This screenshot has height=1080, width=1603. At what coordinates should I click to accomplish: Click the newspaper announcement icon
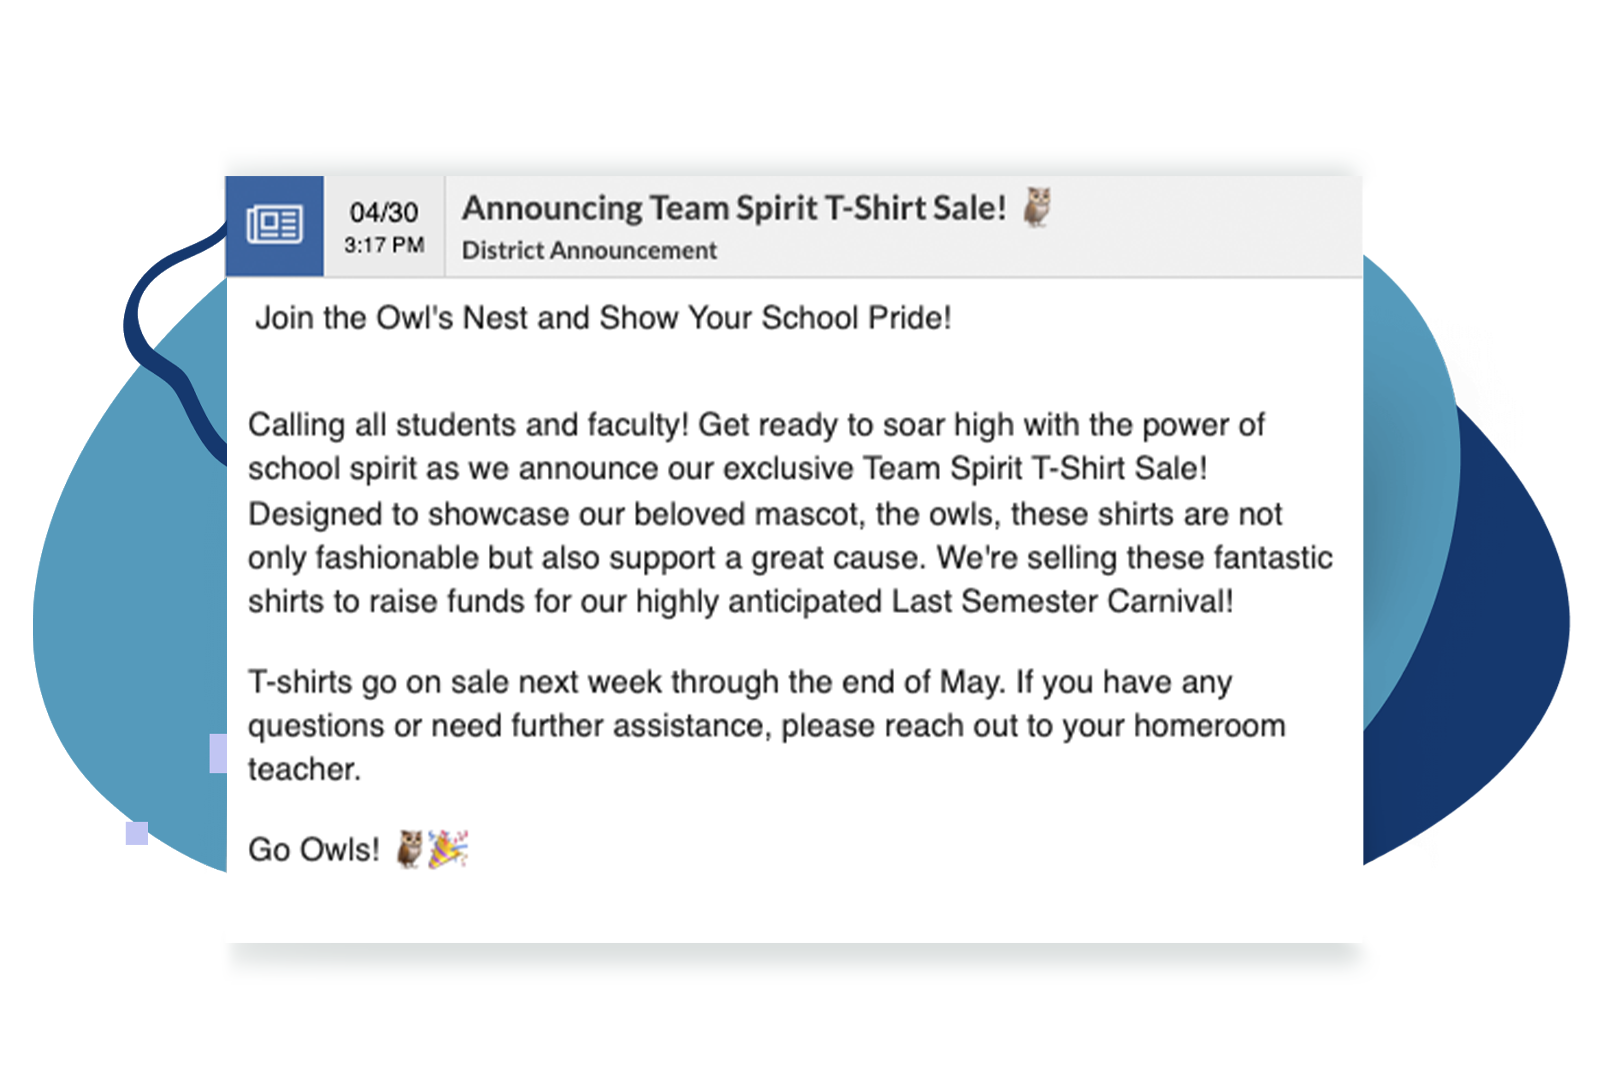(275, 225)
